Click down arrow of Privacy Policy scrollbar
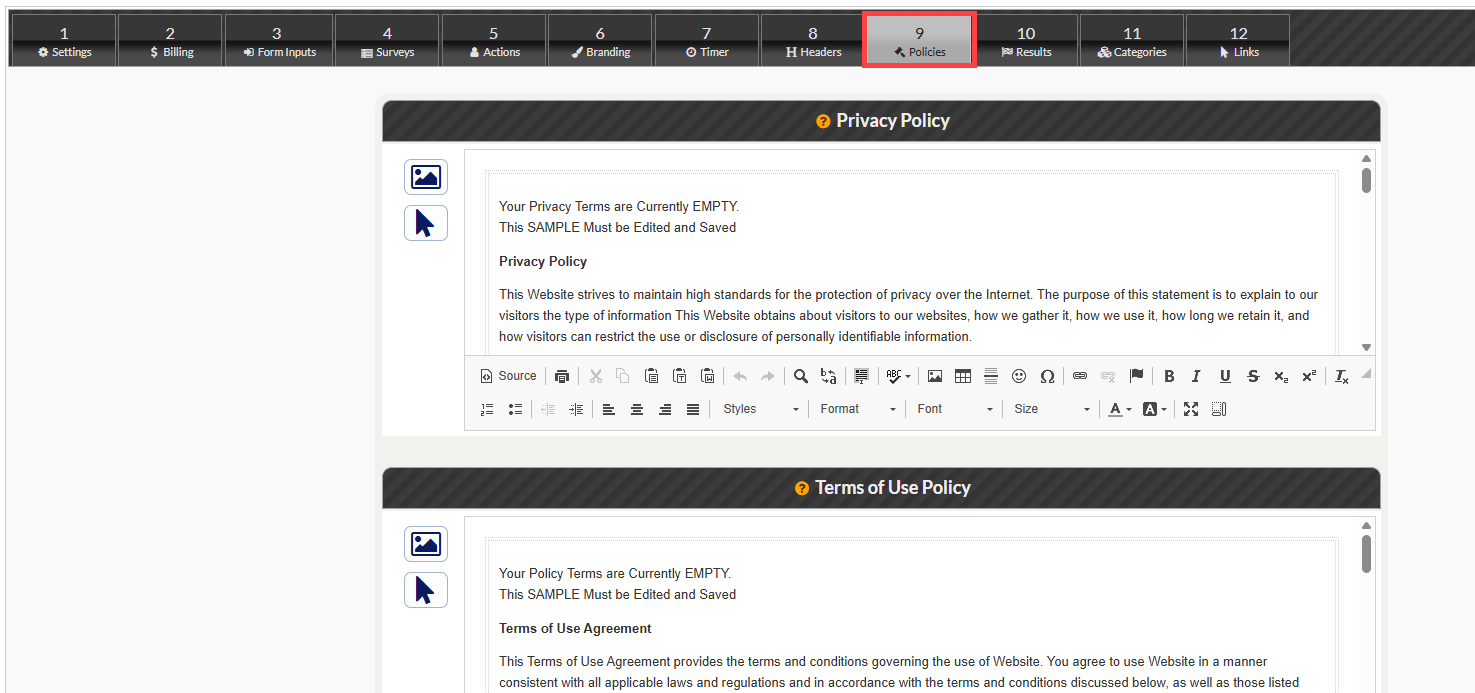The height and width of the screenshot is (693, 1475). (1366, 347)
